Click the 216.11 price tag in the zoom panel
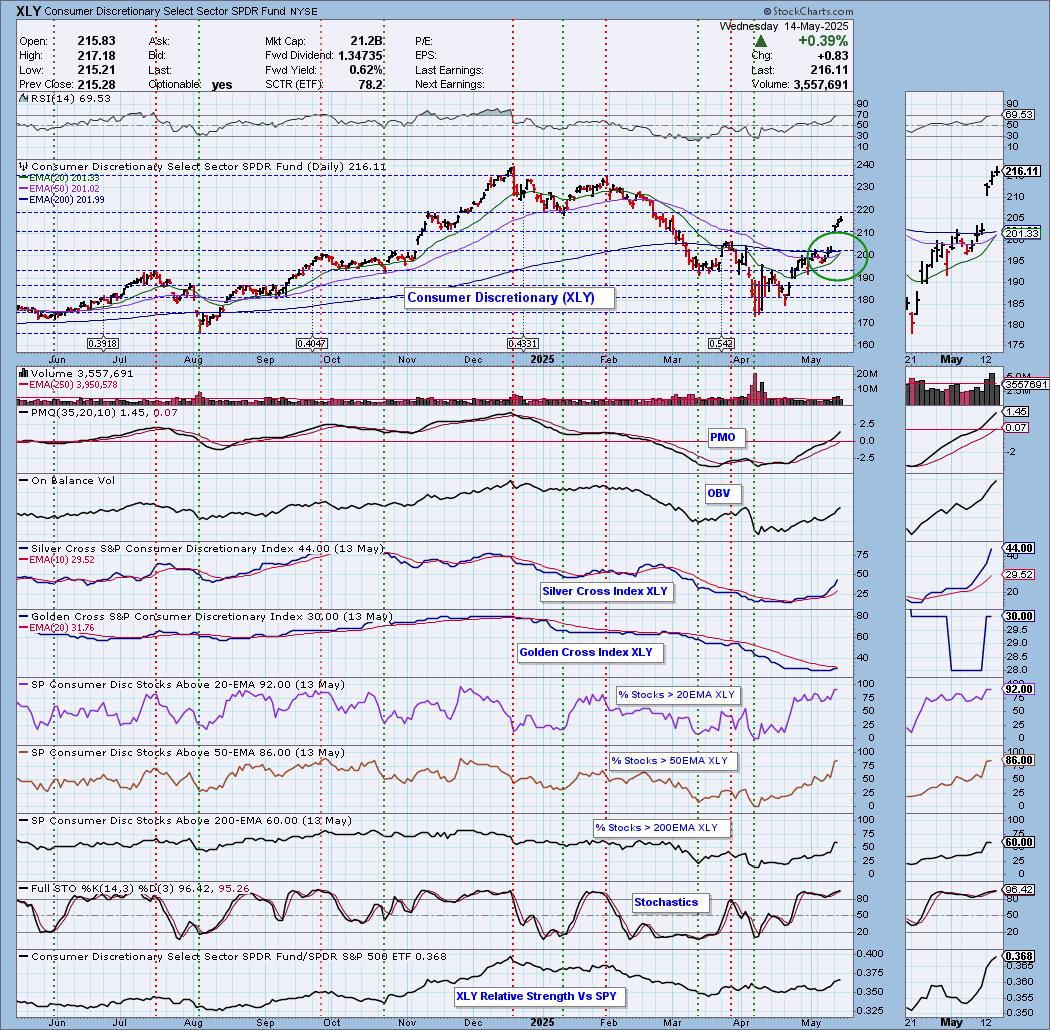This screenshot has width=1050, height=1030. click(x=1022, y=171)
